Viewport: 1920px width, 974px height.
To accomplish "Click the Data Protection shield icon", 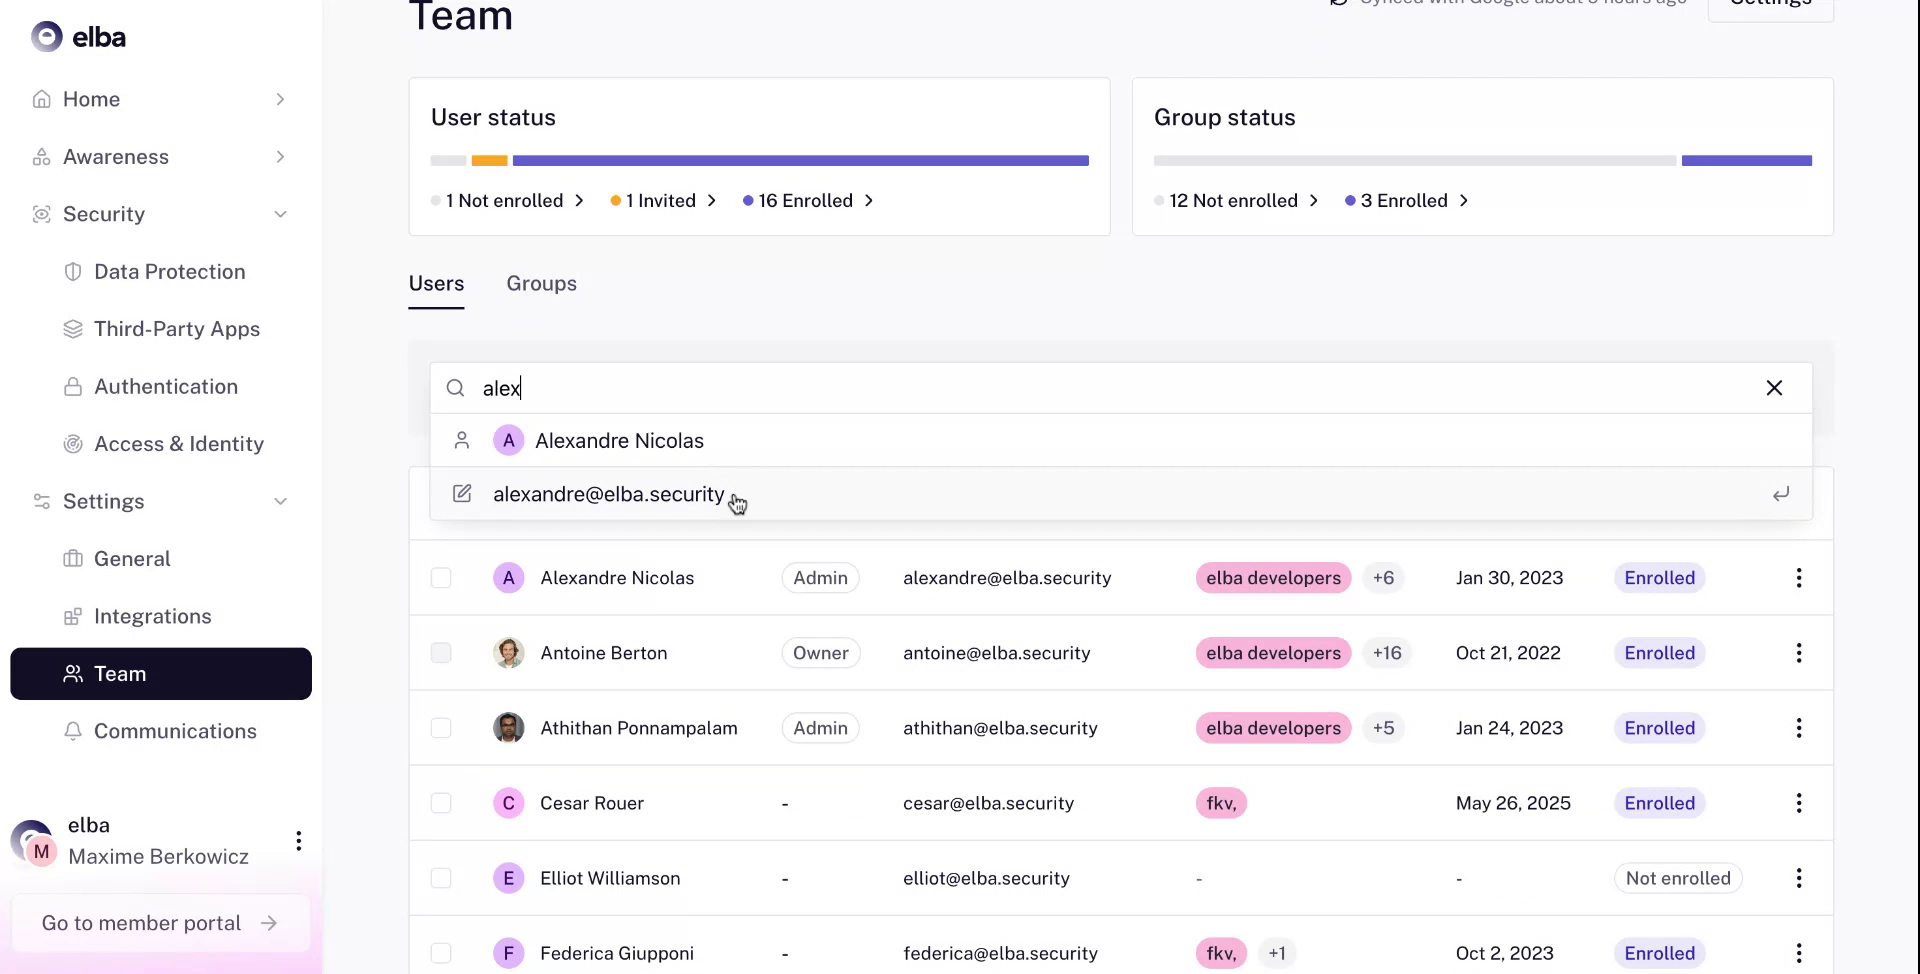I will tap(72, 272).
